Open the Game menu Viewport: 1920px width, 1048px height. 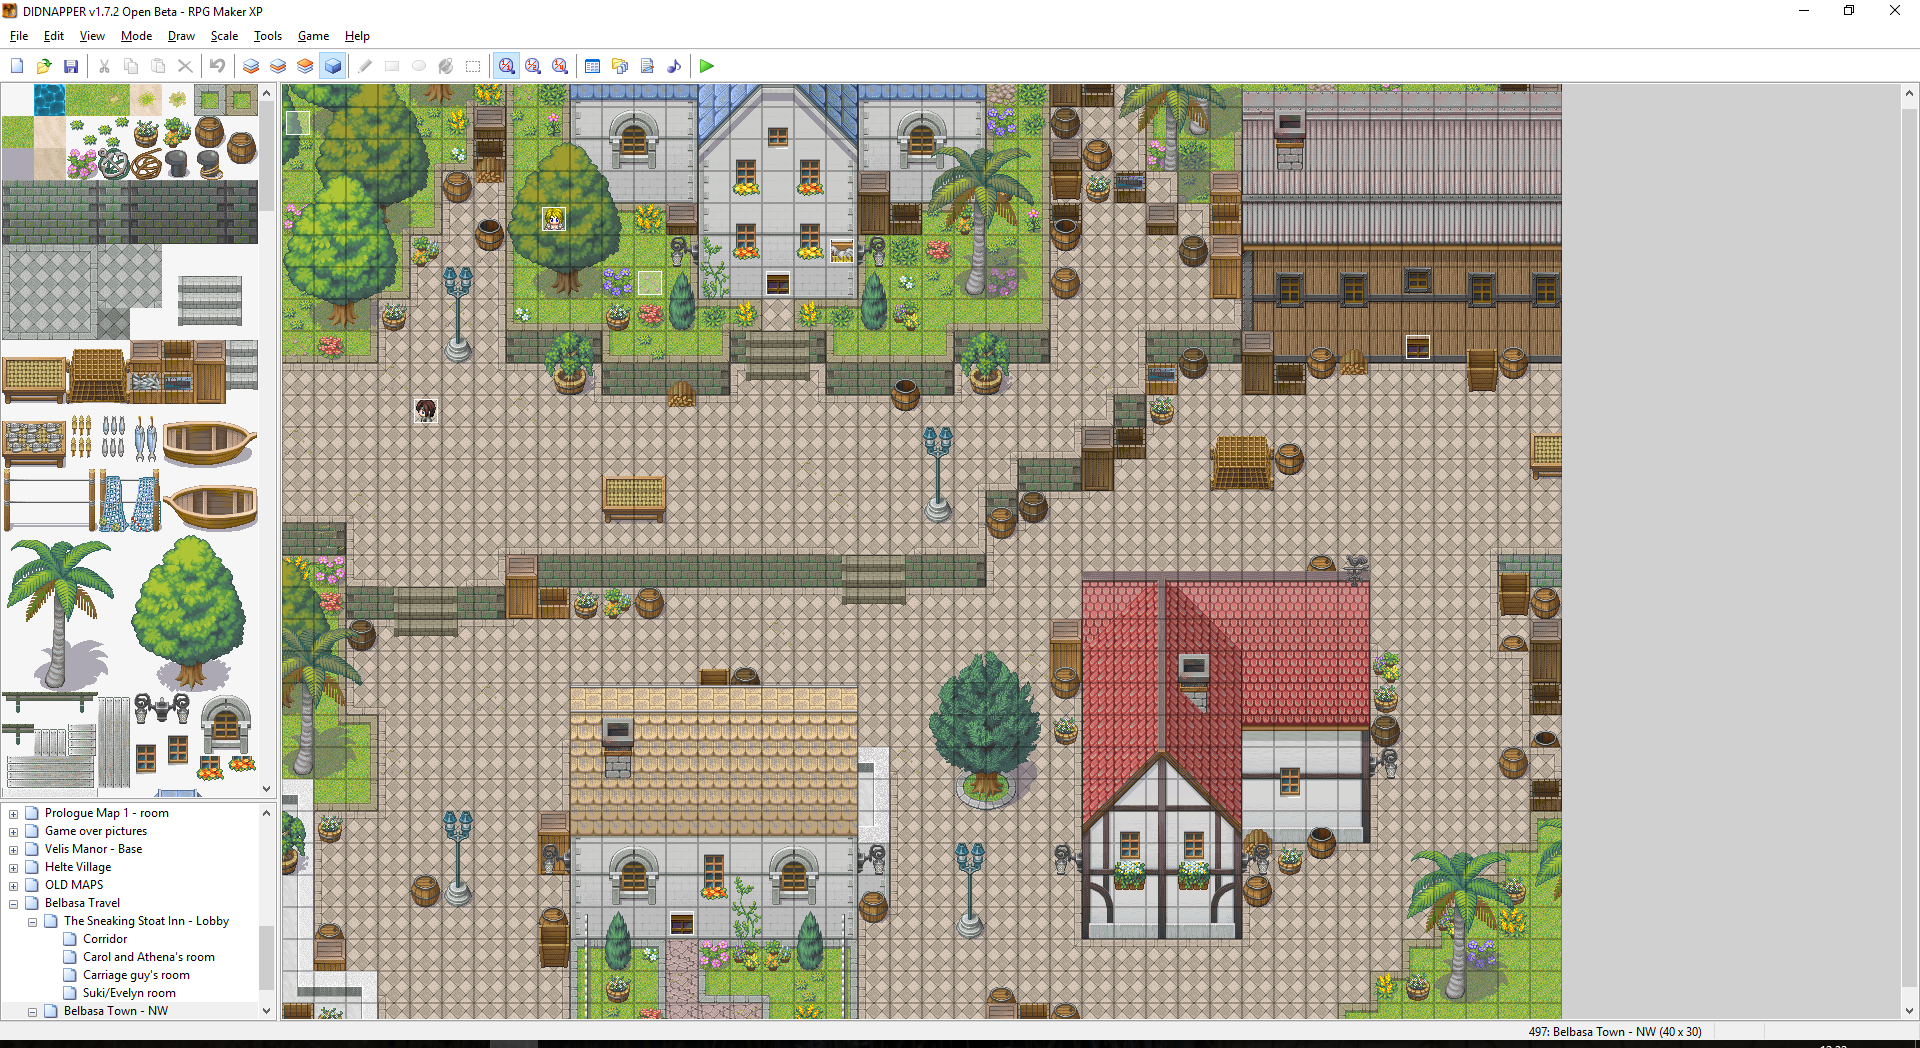click(313, 36)
